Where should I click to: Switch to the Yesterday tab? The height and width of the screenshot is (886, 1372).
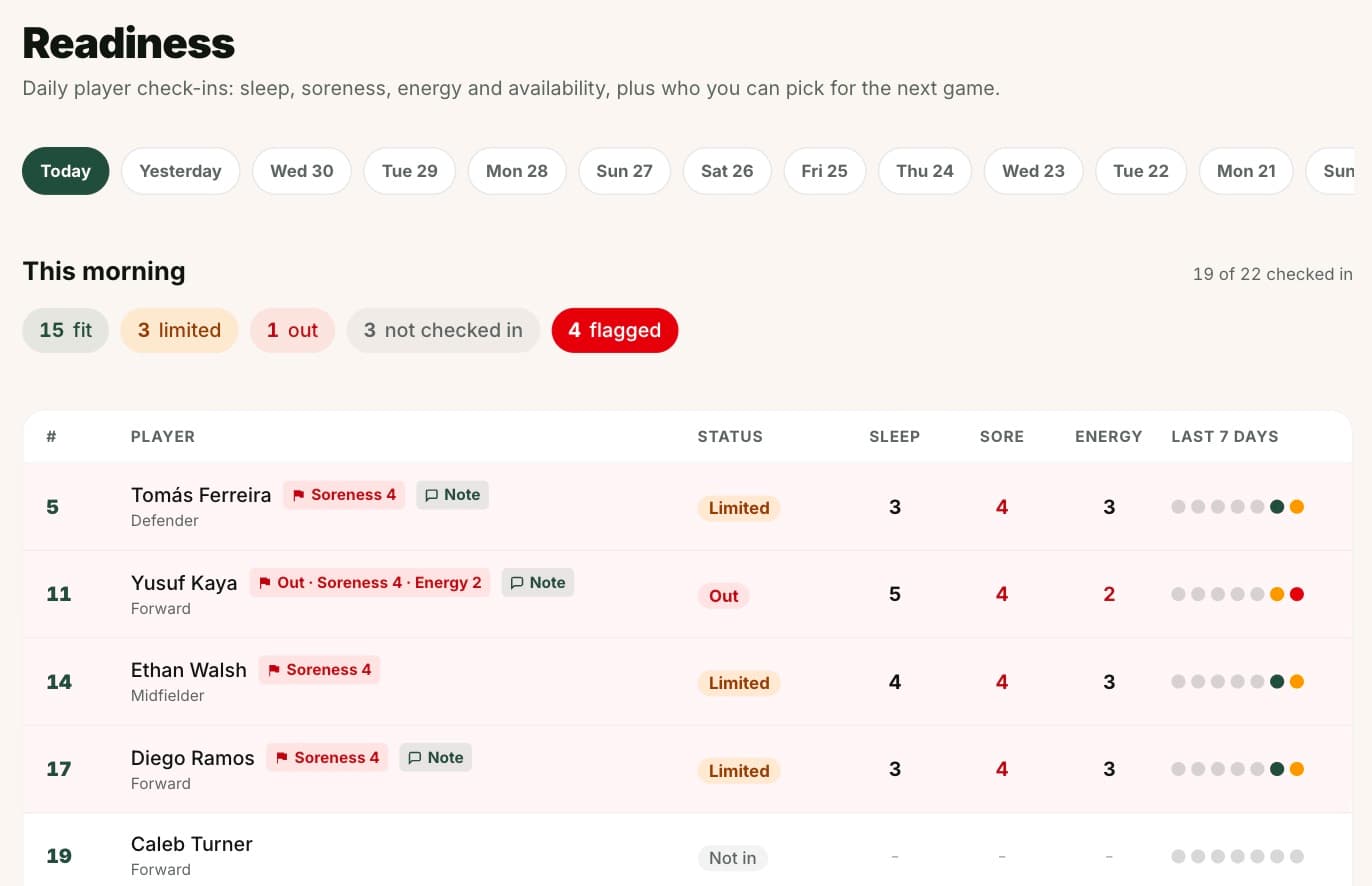(180, 171)
